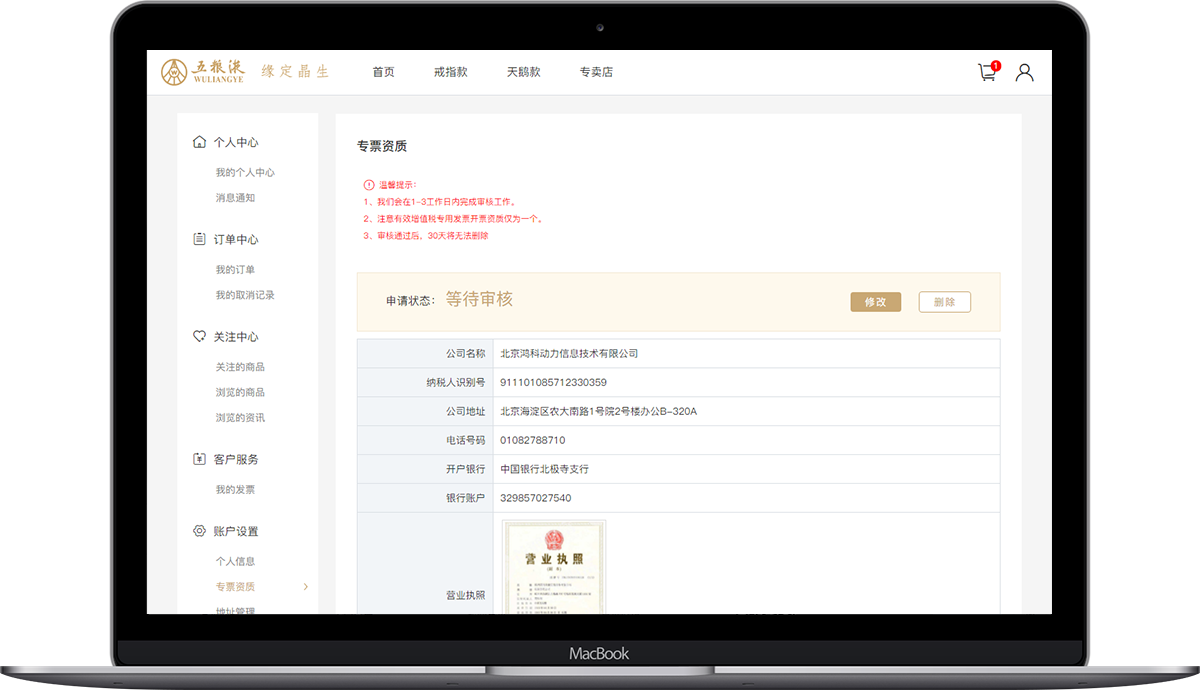1200x690 pixels.
Task: Click tip about 增值税专用发票开票资质
Action: pos(453,219)
